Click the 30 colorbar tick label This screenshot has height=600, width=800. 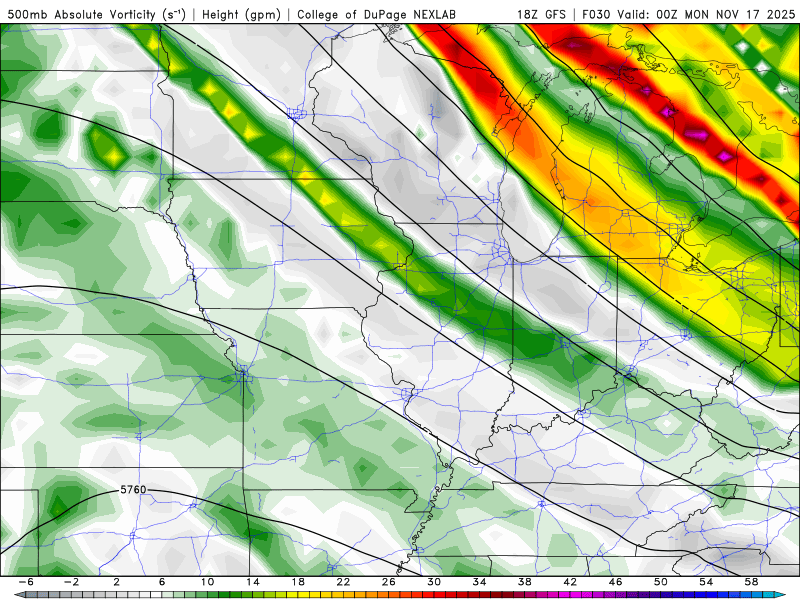point(434,582)
